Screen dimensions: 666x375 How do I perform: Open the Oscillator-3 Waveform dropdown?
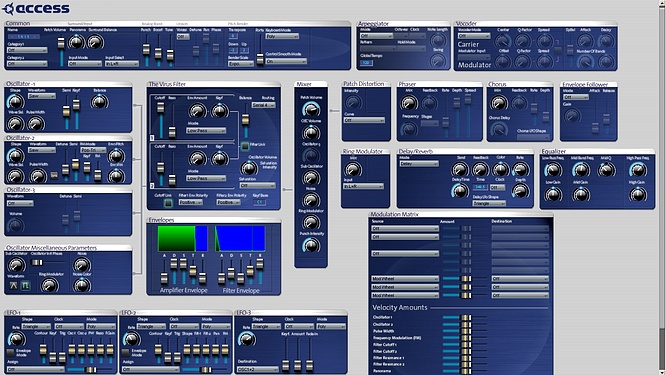[20, 204]
